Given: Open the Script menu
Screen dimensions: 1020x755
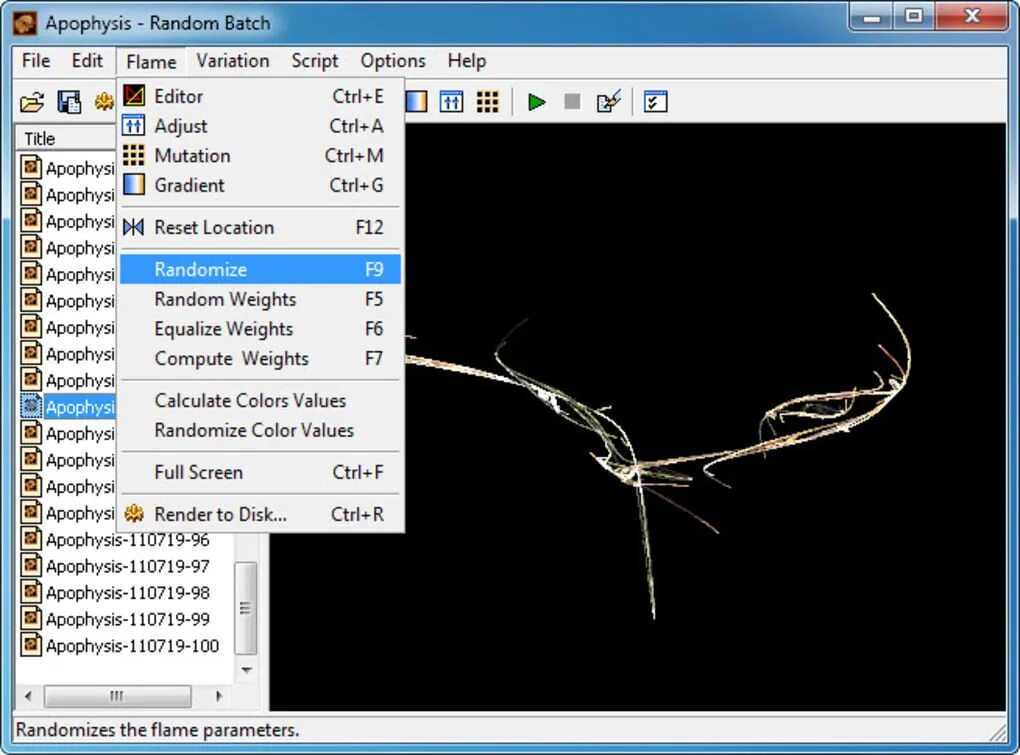Looking at the screenshot, I should (315, 61).
